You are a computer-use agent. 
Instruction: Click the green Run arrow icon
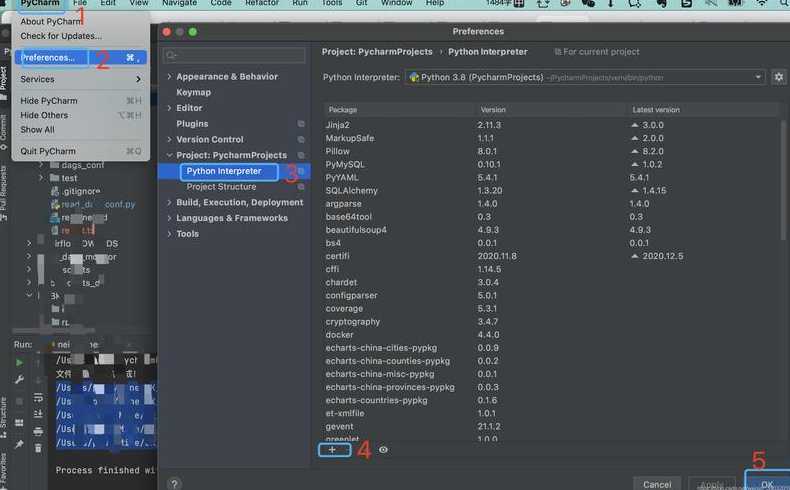(x=19, y=363)
